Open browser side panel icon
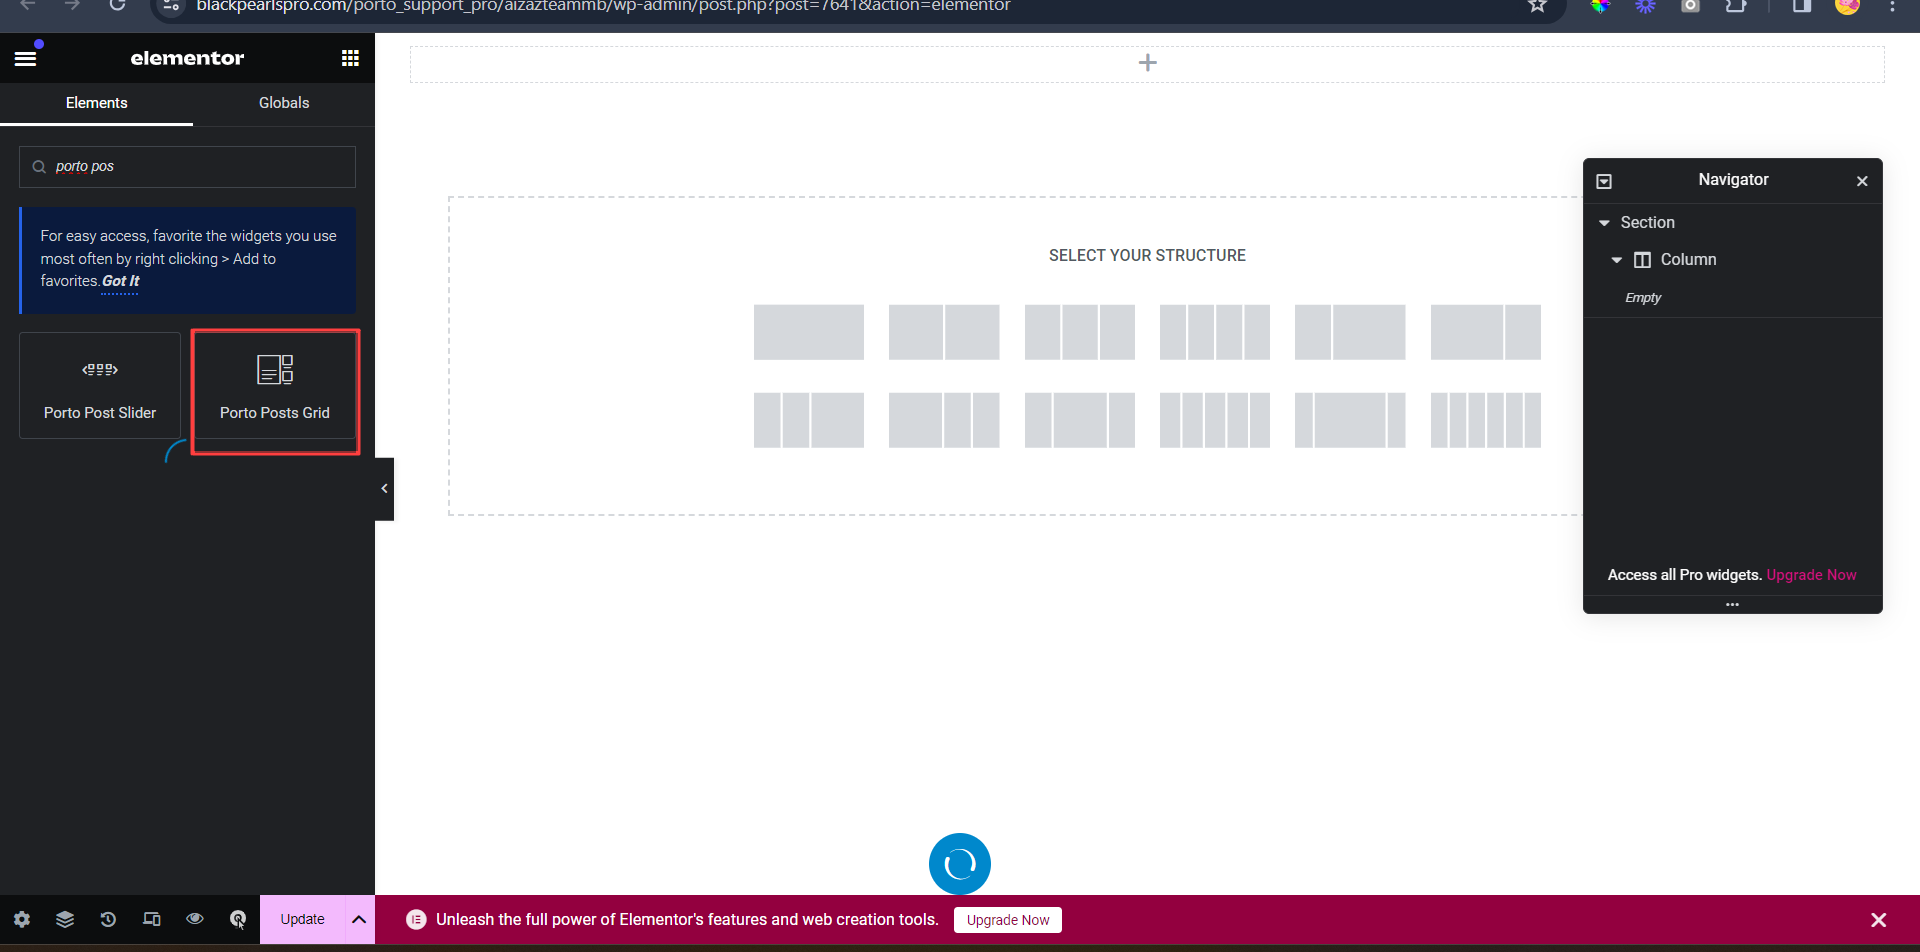The width and height of the screenshot is (1920, 952). [x=1802, y=6]
